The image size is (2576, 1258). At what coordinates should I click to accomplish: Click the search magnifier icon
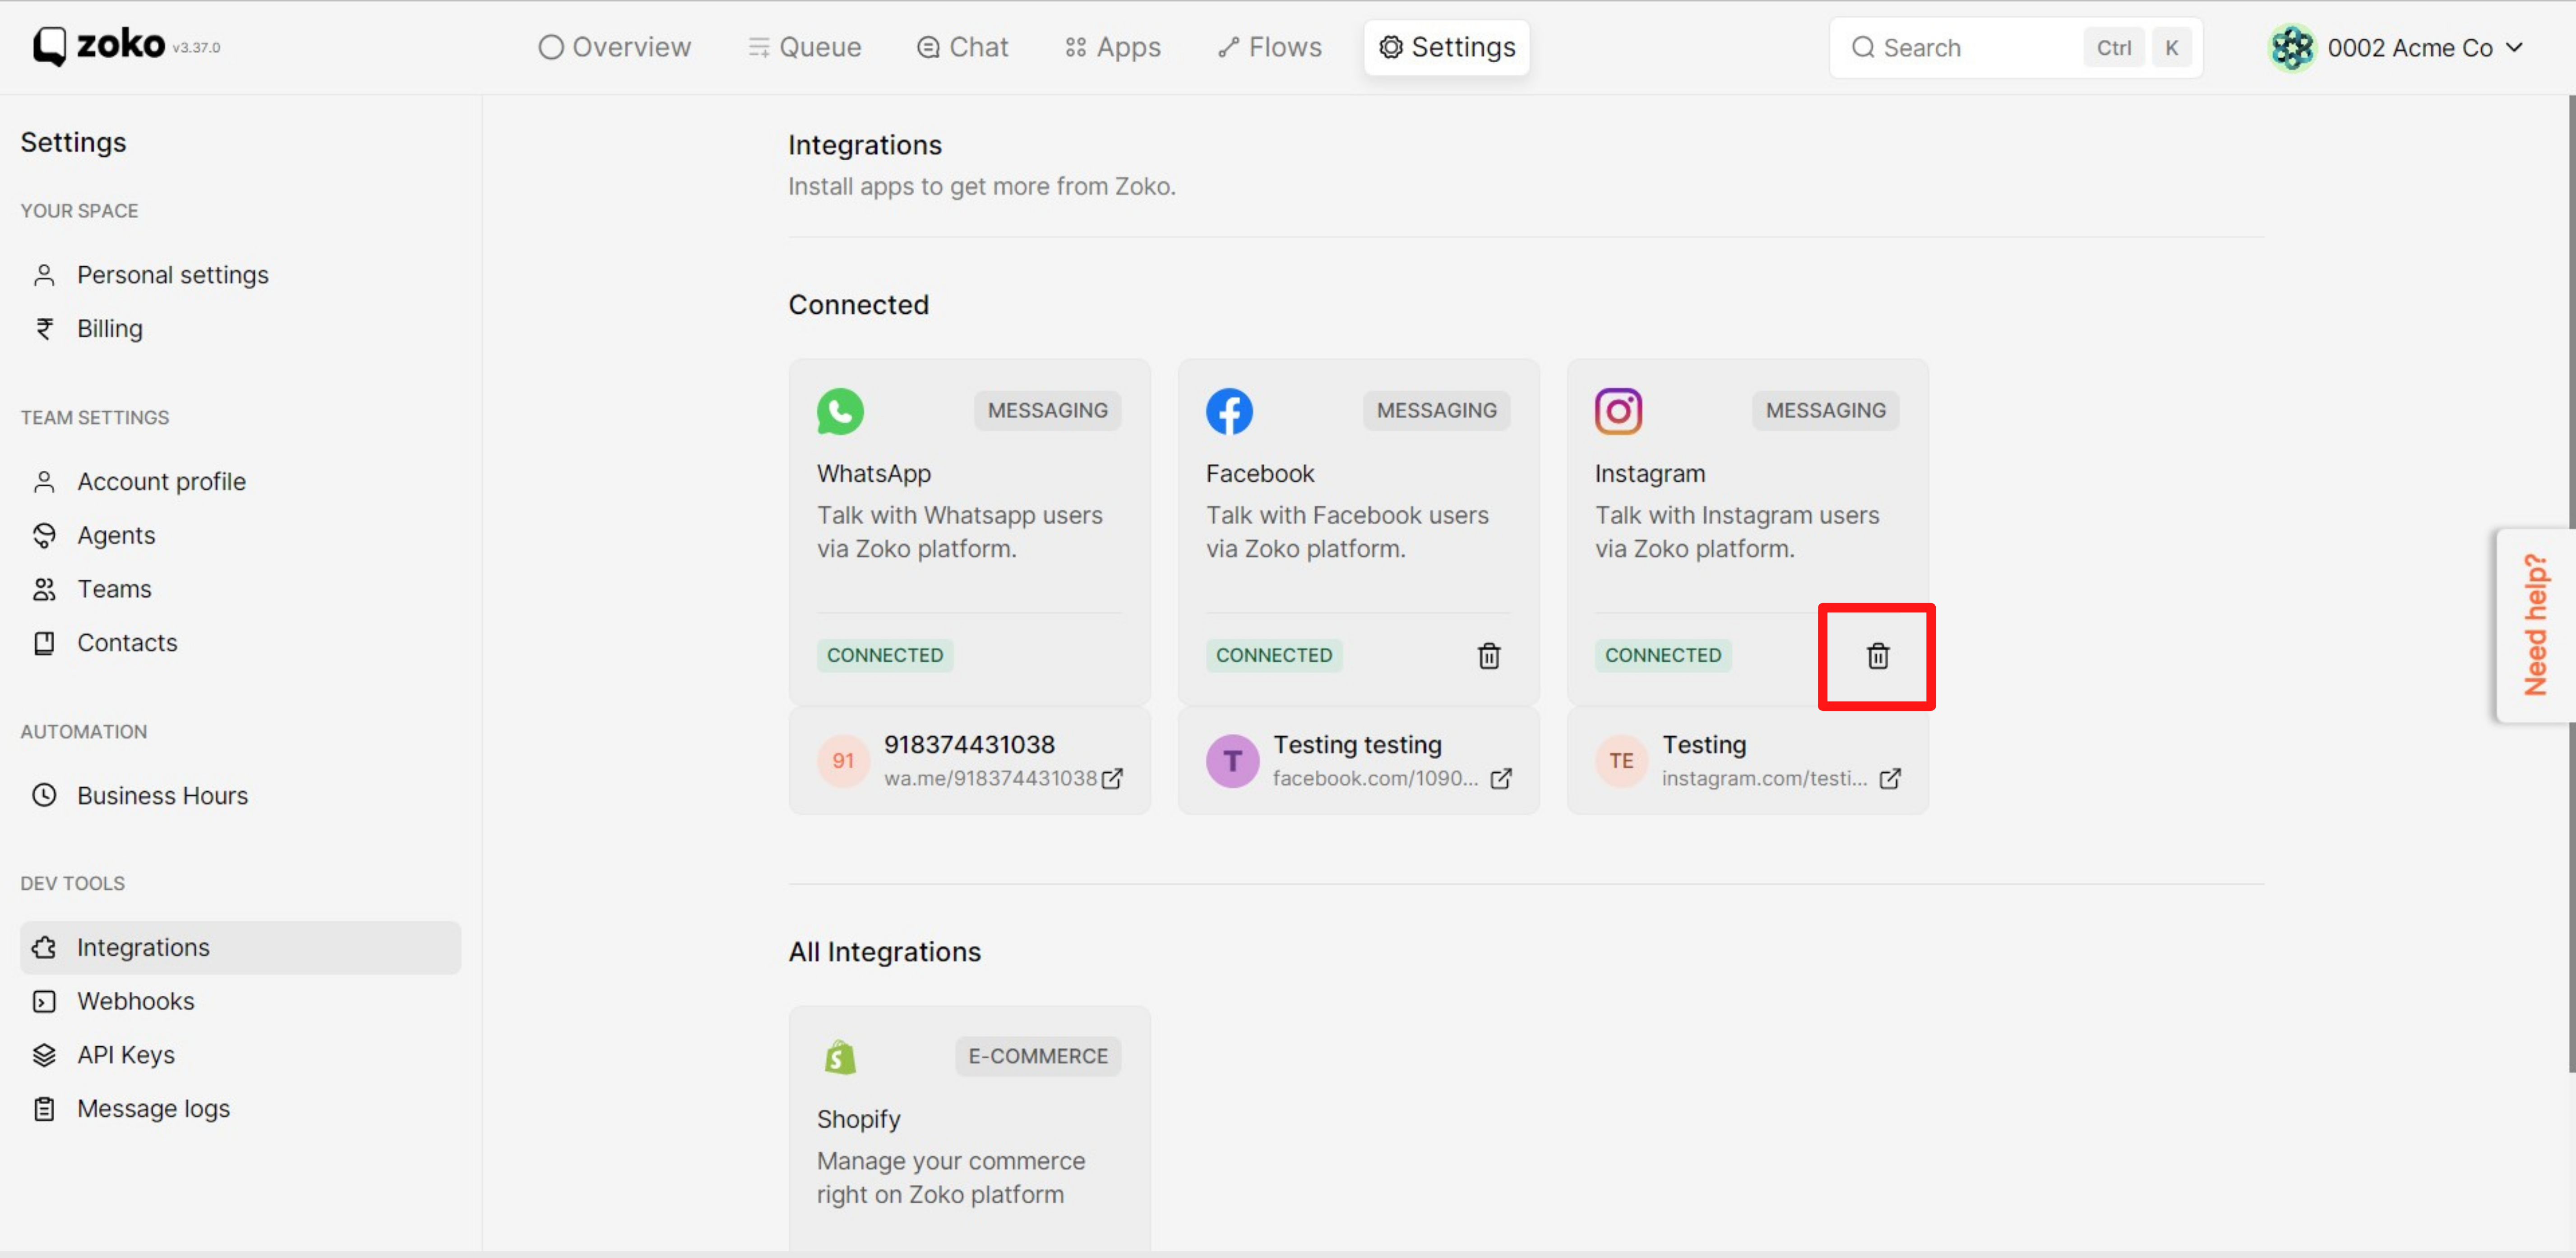point(1862,47)
